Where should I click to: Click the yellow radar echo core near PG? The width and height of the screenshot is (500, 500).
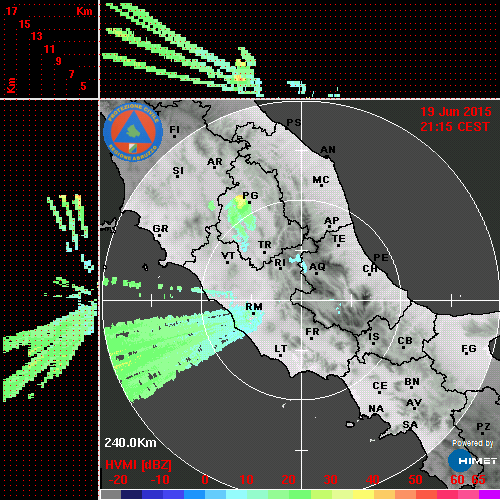click(x=239, y=201)
